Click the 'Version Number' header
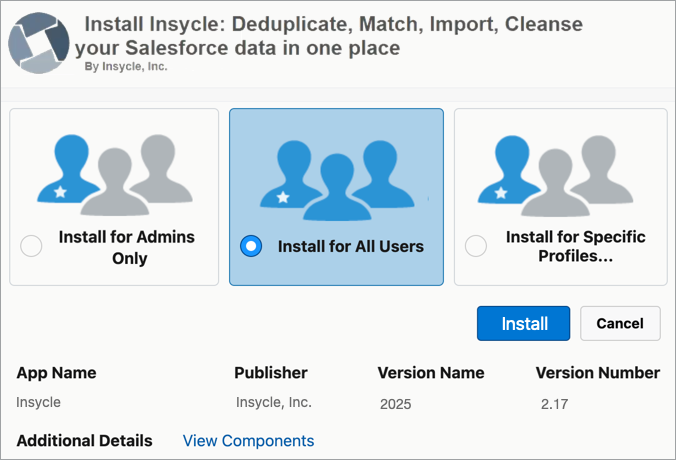Image resolution: width=676 pixels, height=460 pixels. pyautogui.click(x=598, y=373)
